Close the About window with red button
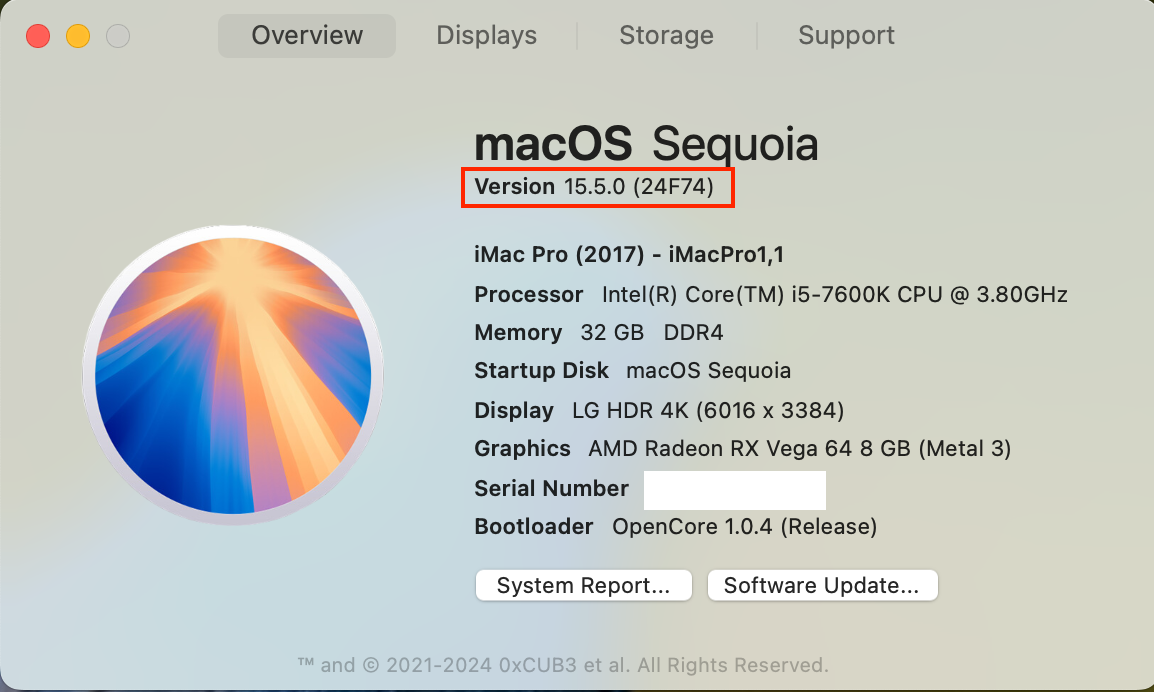1154x692 pixels. point(38,37)
